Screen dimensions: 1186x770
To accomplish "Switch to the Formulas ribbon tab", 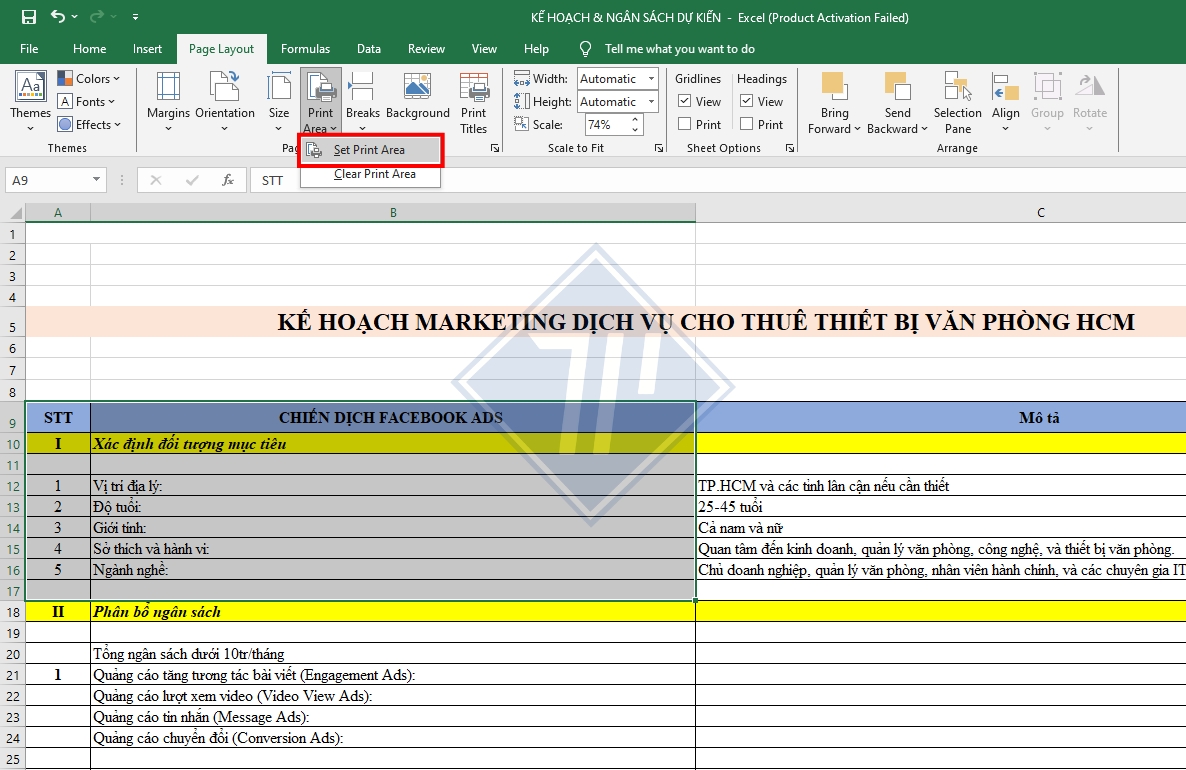I will (x=305, y=48).
